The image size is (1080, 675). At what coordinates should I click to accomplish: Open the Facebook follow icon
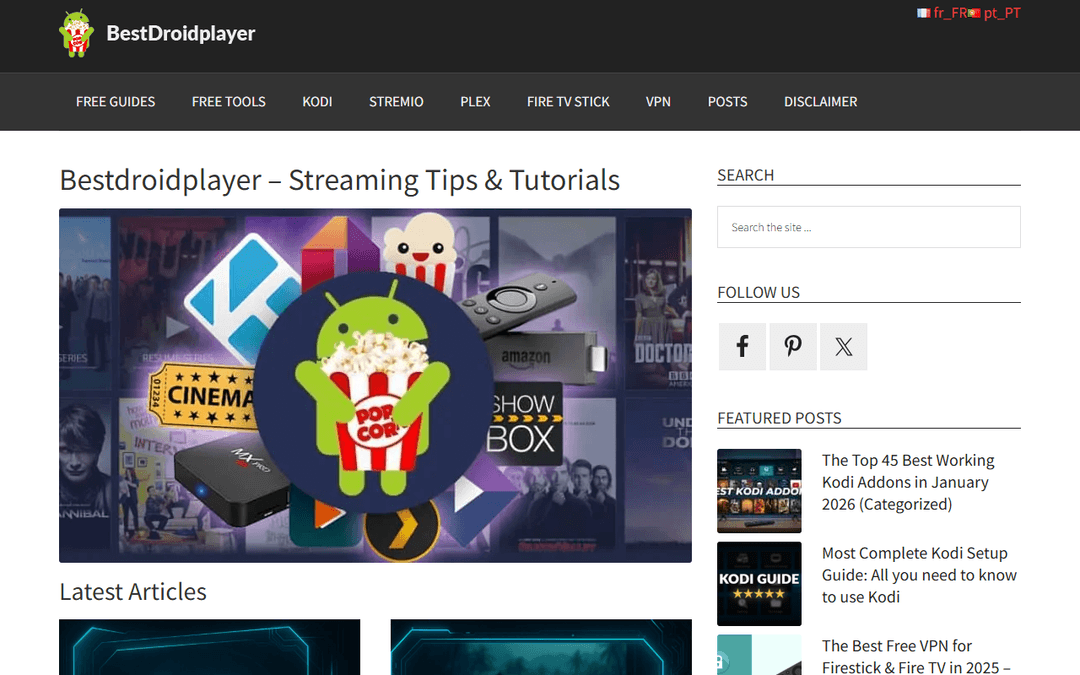click(742, 346)
